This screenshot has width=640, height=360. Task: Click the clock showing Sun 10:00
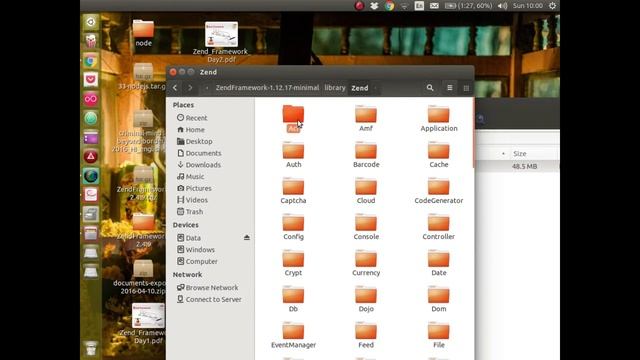tap(528, 6)
